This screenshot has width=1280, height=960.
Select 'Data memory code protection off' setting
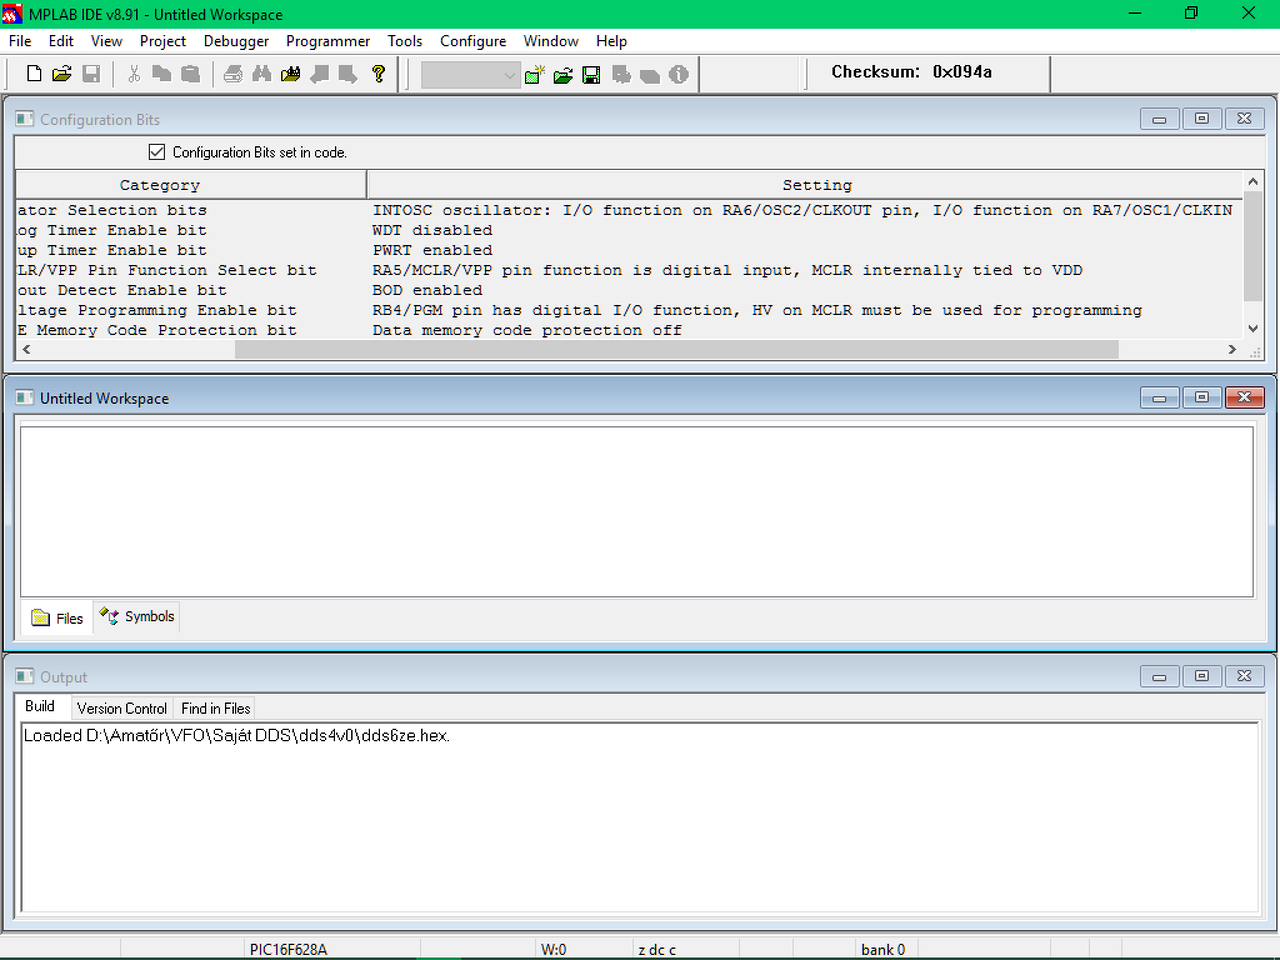pos(527,330)
